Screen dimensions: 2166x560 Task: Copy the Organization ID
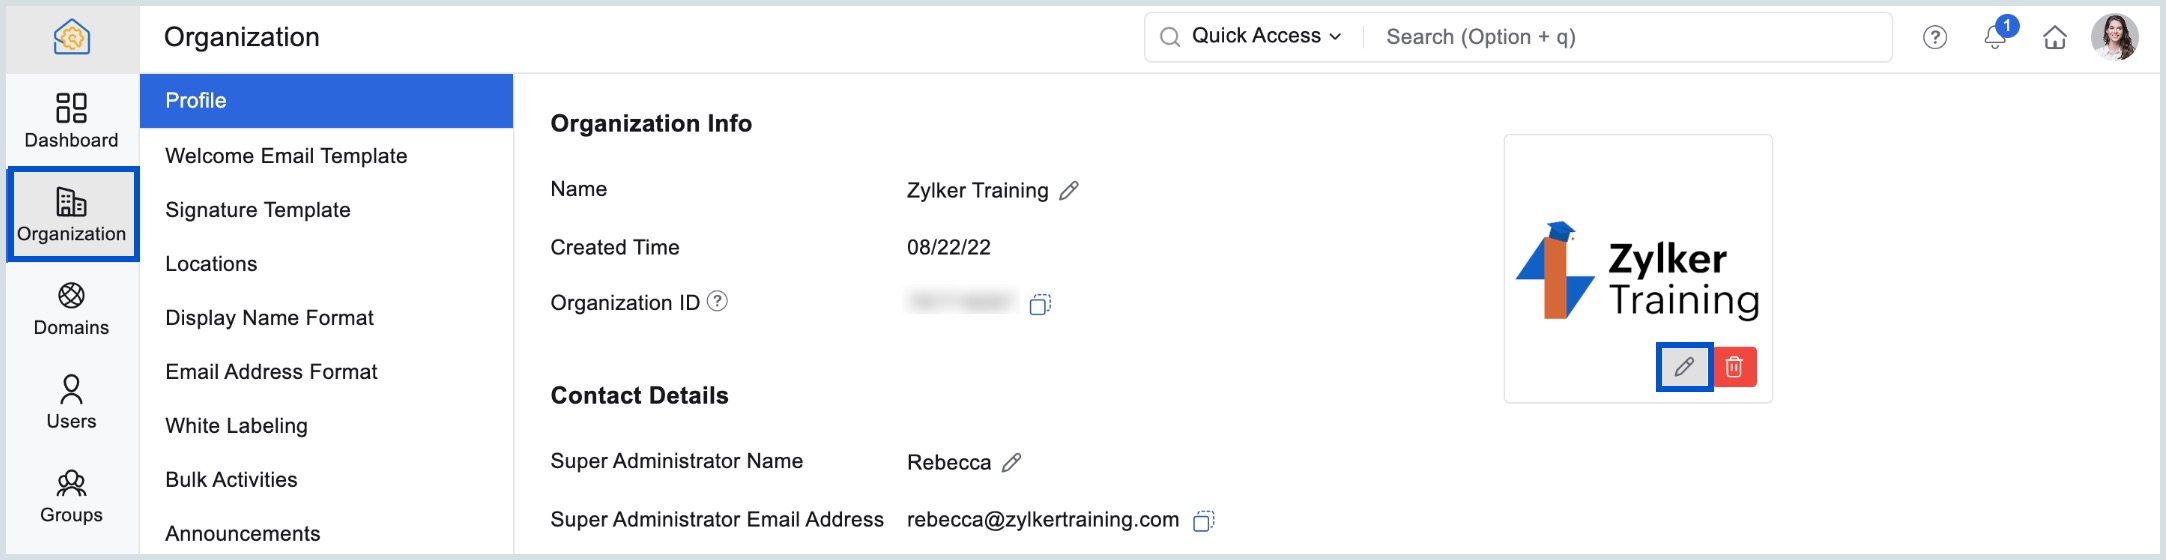(x=1040, y=304)
